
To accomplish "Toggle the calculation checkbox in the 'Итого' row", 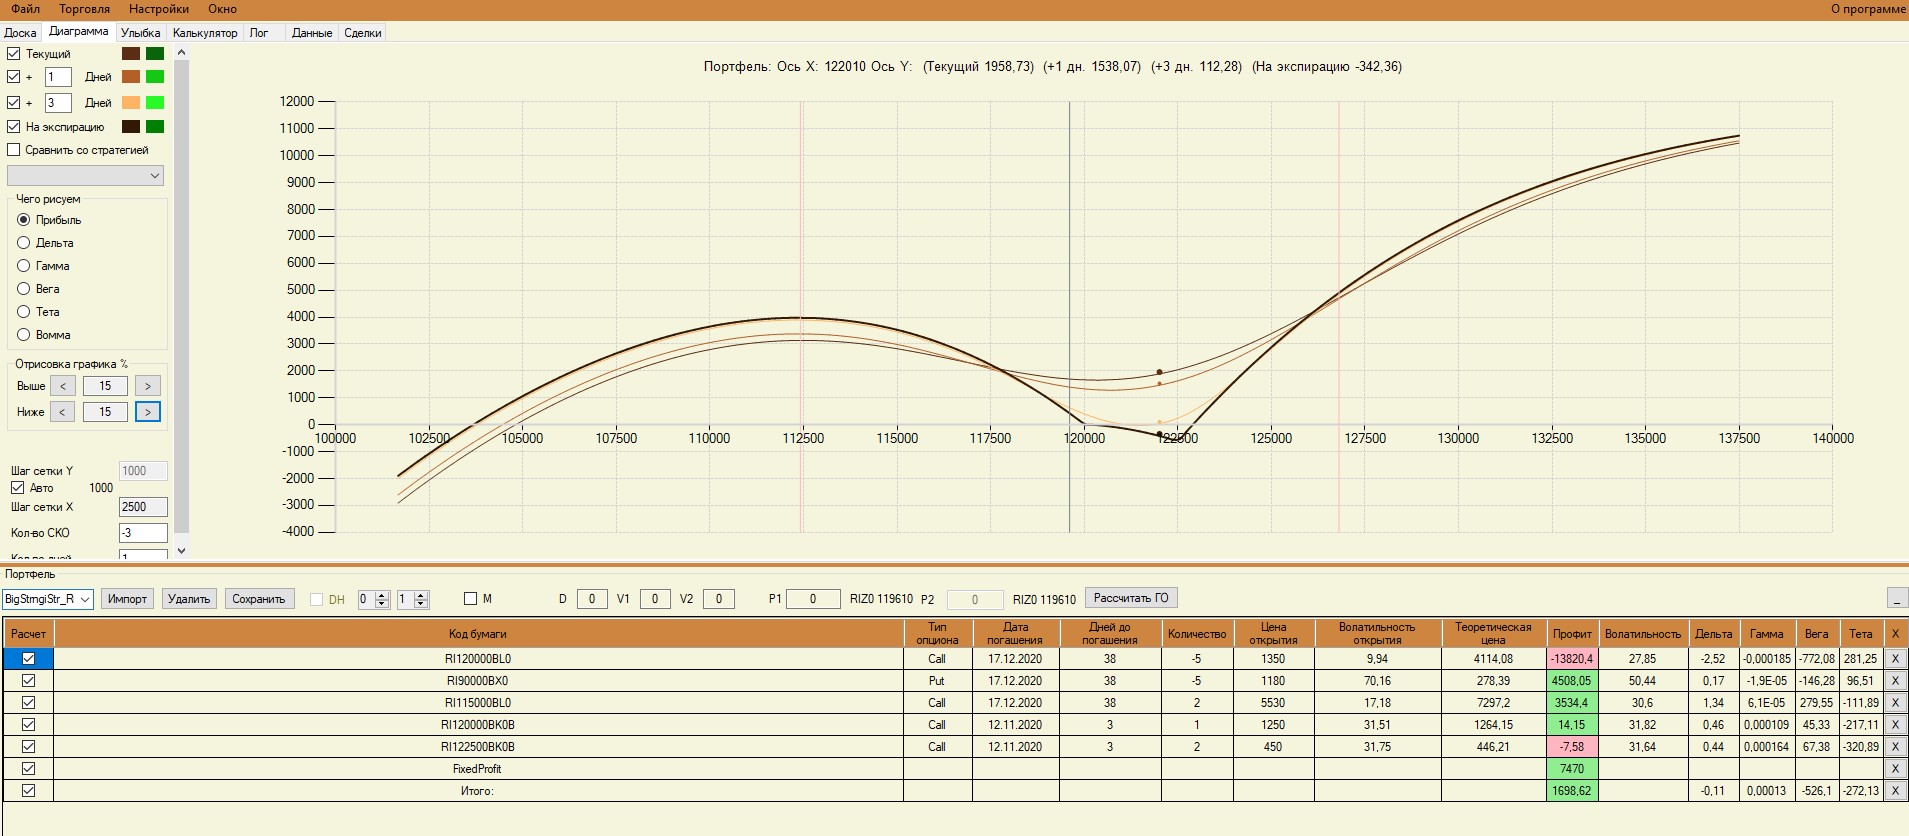I will click(x=28, y=791).
